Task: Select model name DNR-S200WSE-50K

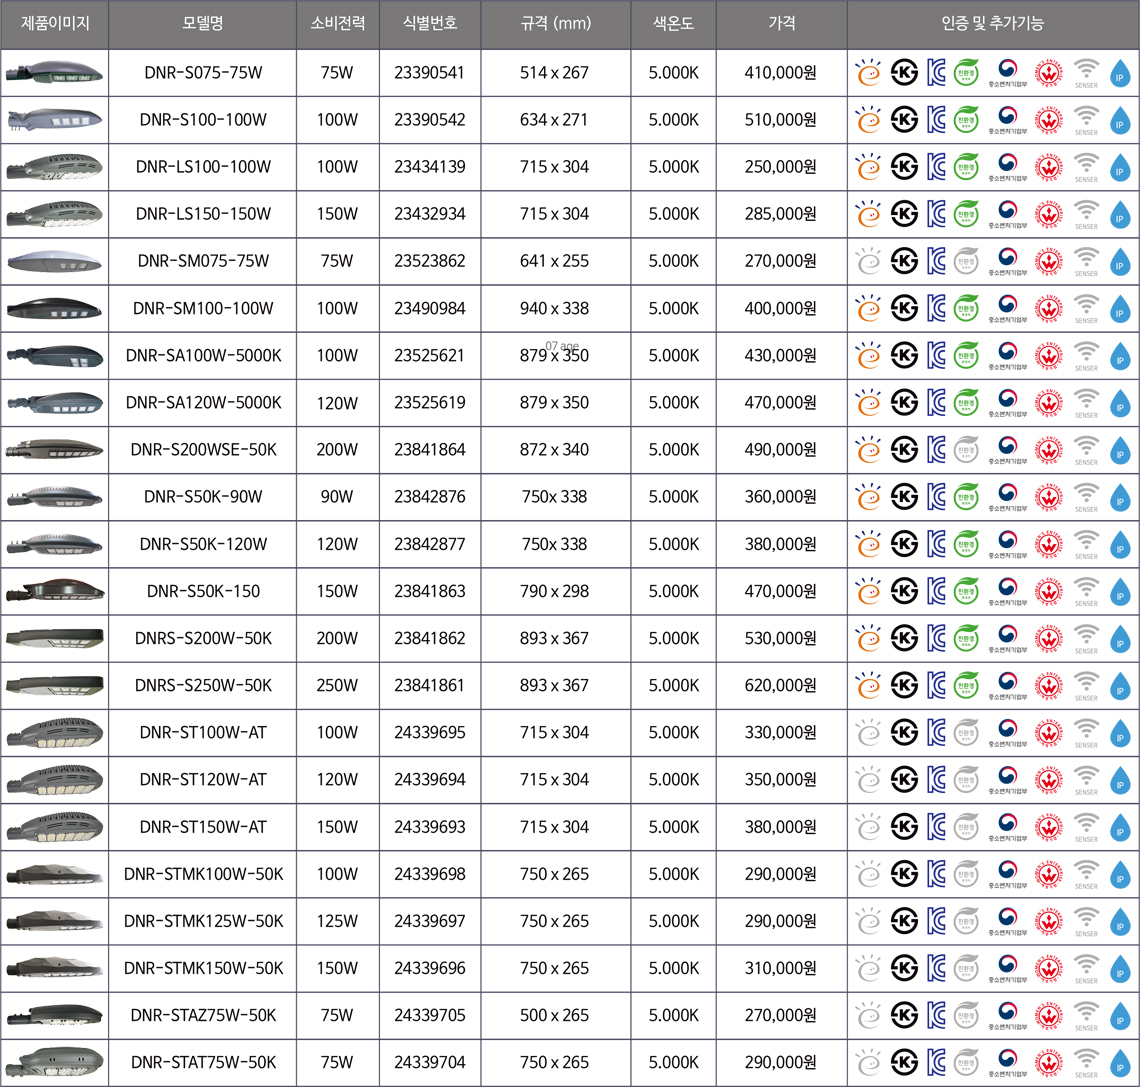Action: (203, 450)
